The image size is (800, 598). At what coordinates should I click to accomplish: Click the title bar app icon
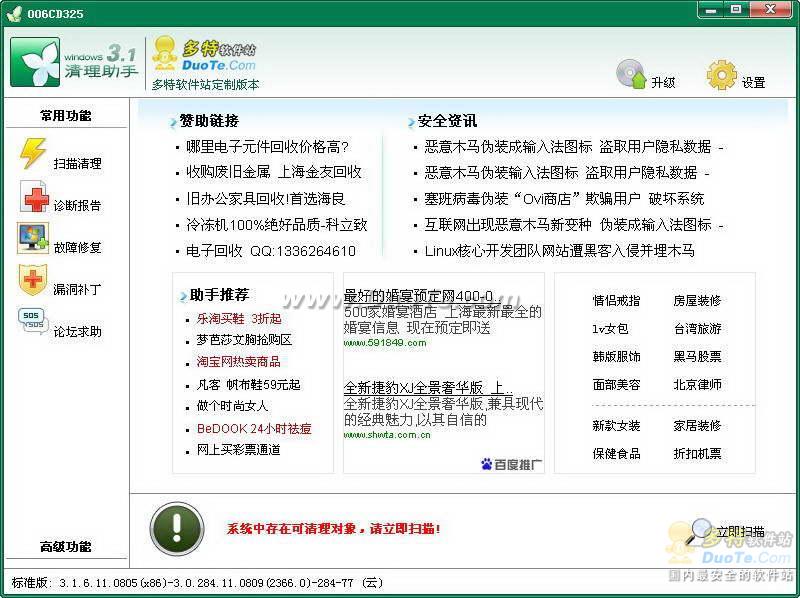point(14,13)
